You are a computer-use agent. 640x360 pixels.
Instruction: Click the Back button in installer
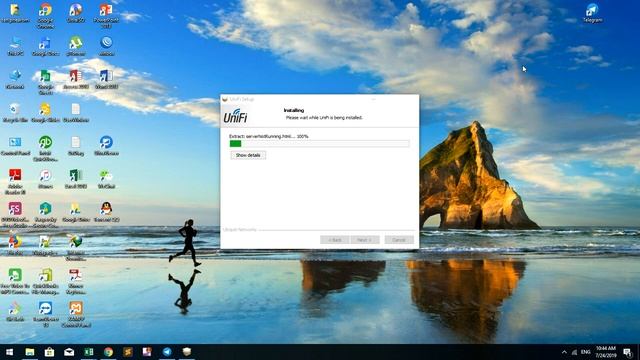335,240
